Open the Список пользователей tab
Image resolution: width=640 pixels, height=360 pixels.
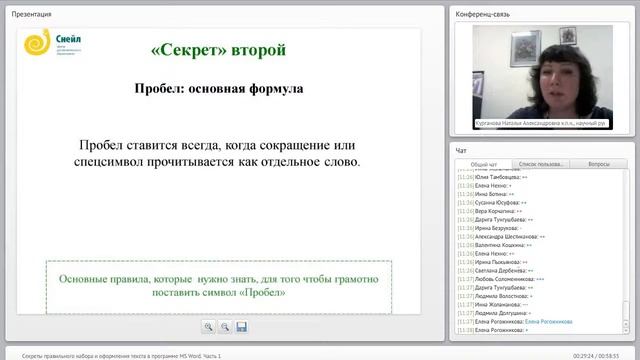(x=541, y=164)
